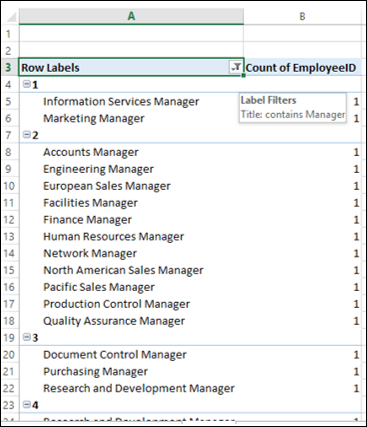The width and height of the screenshot is (367, 427).
Task: Click the Research and Development Manager cell
Action: tap(131, 388)
